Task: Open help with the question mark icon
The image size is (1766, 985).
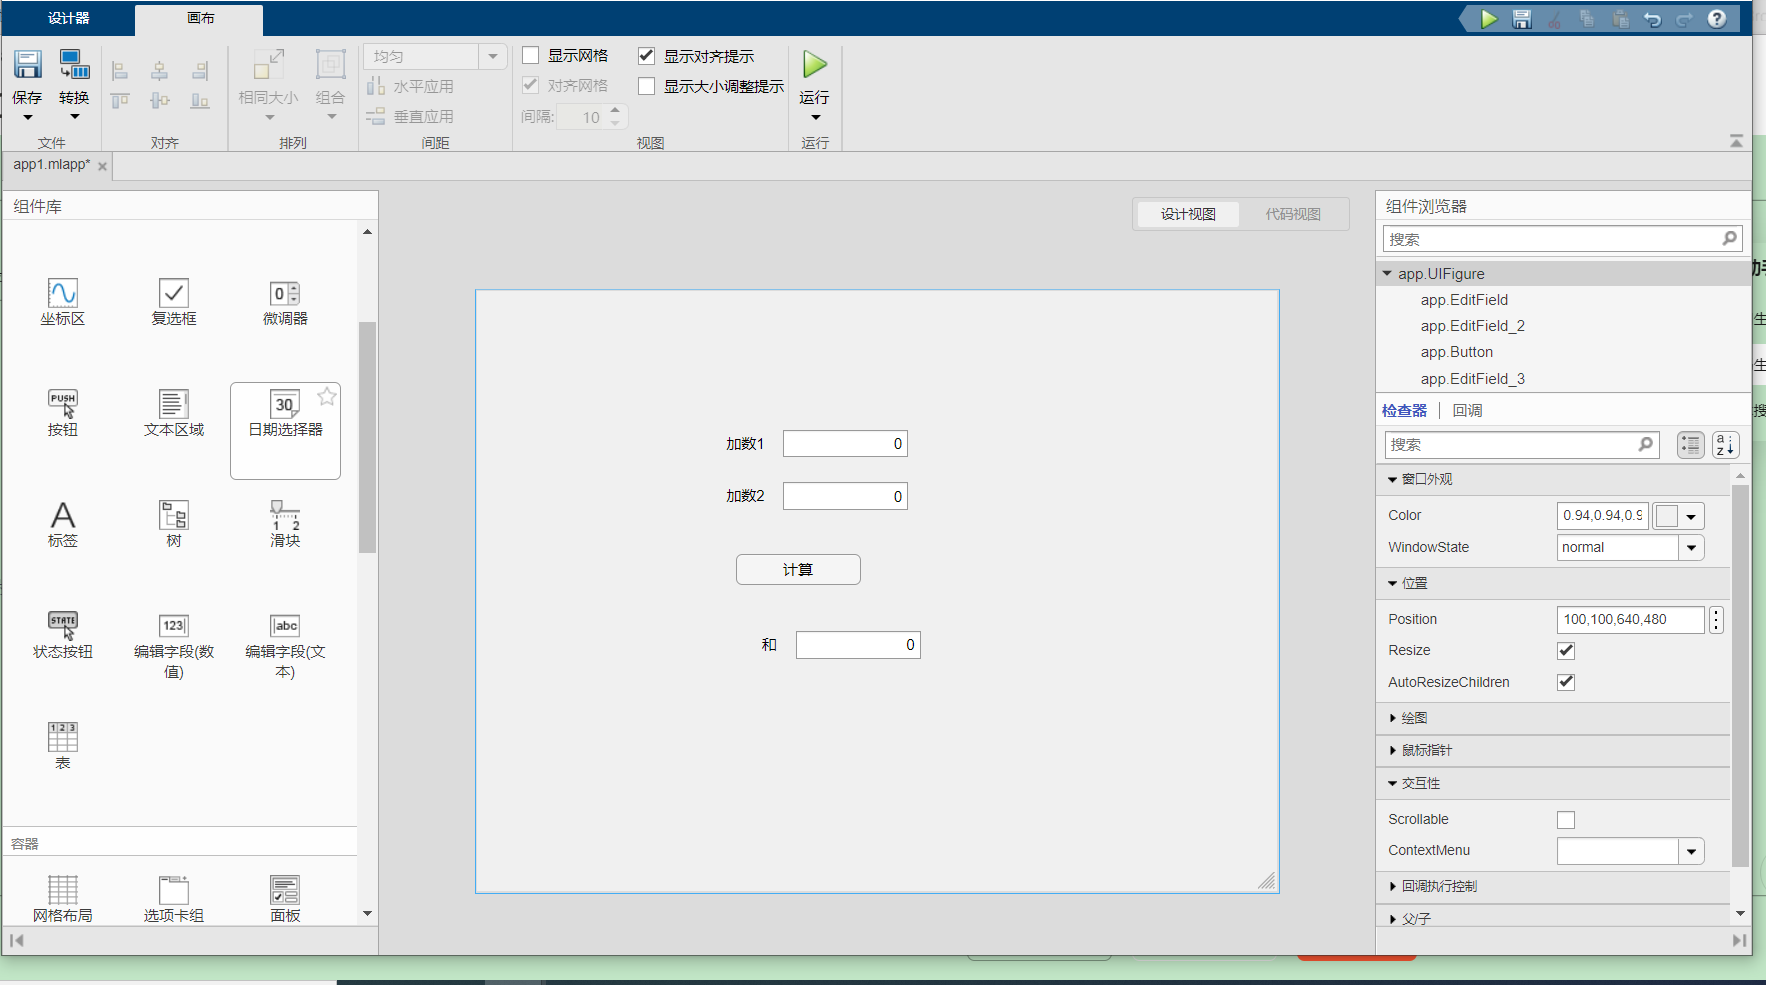Action: point(1717,19)
